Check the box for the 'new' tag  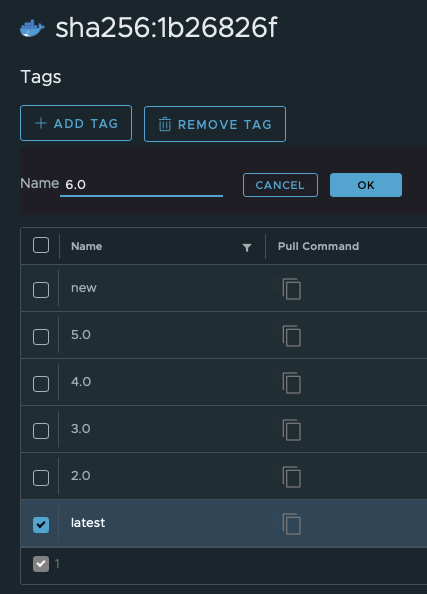point(41,290)
